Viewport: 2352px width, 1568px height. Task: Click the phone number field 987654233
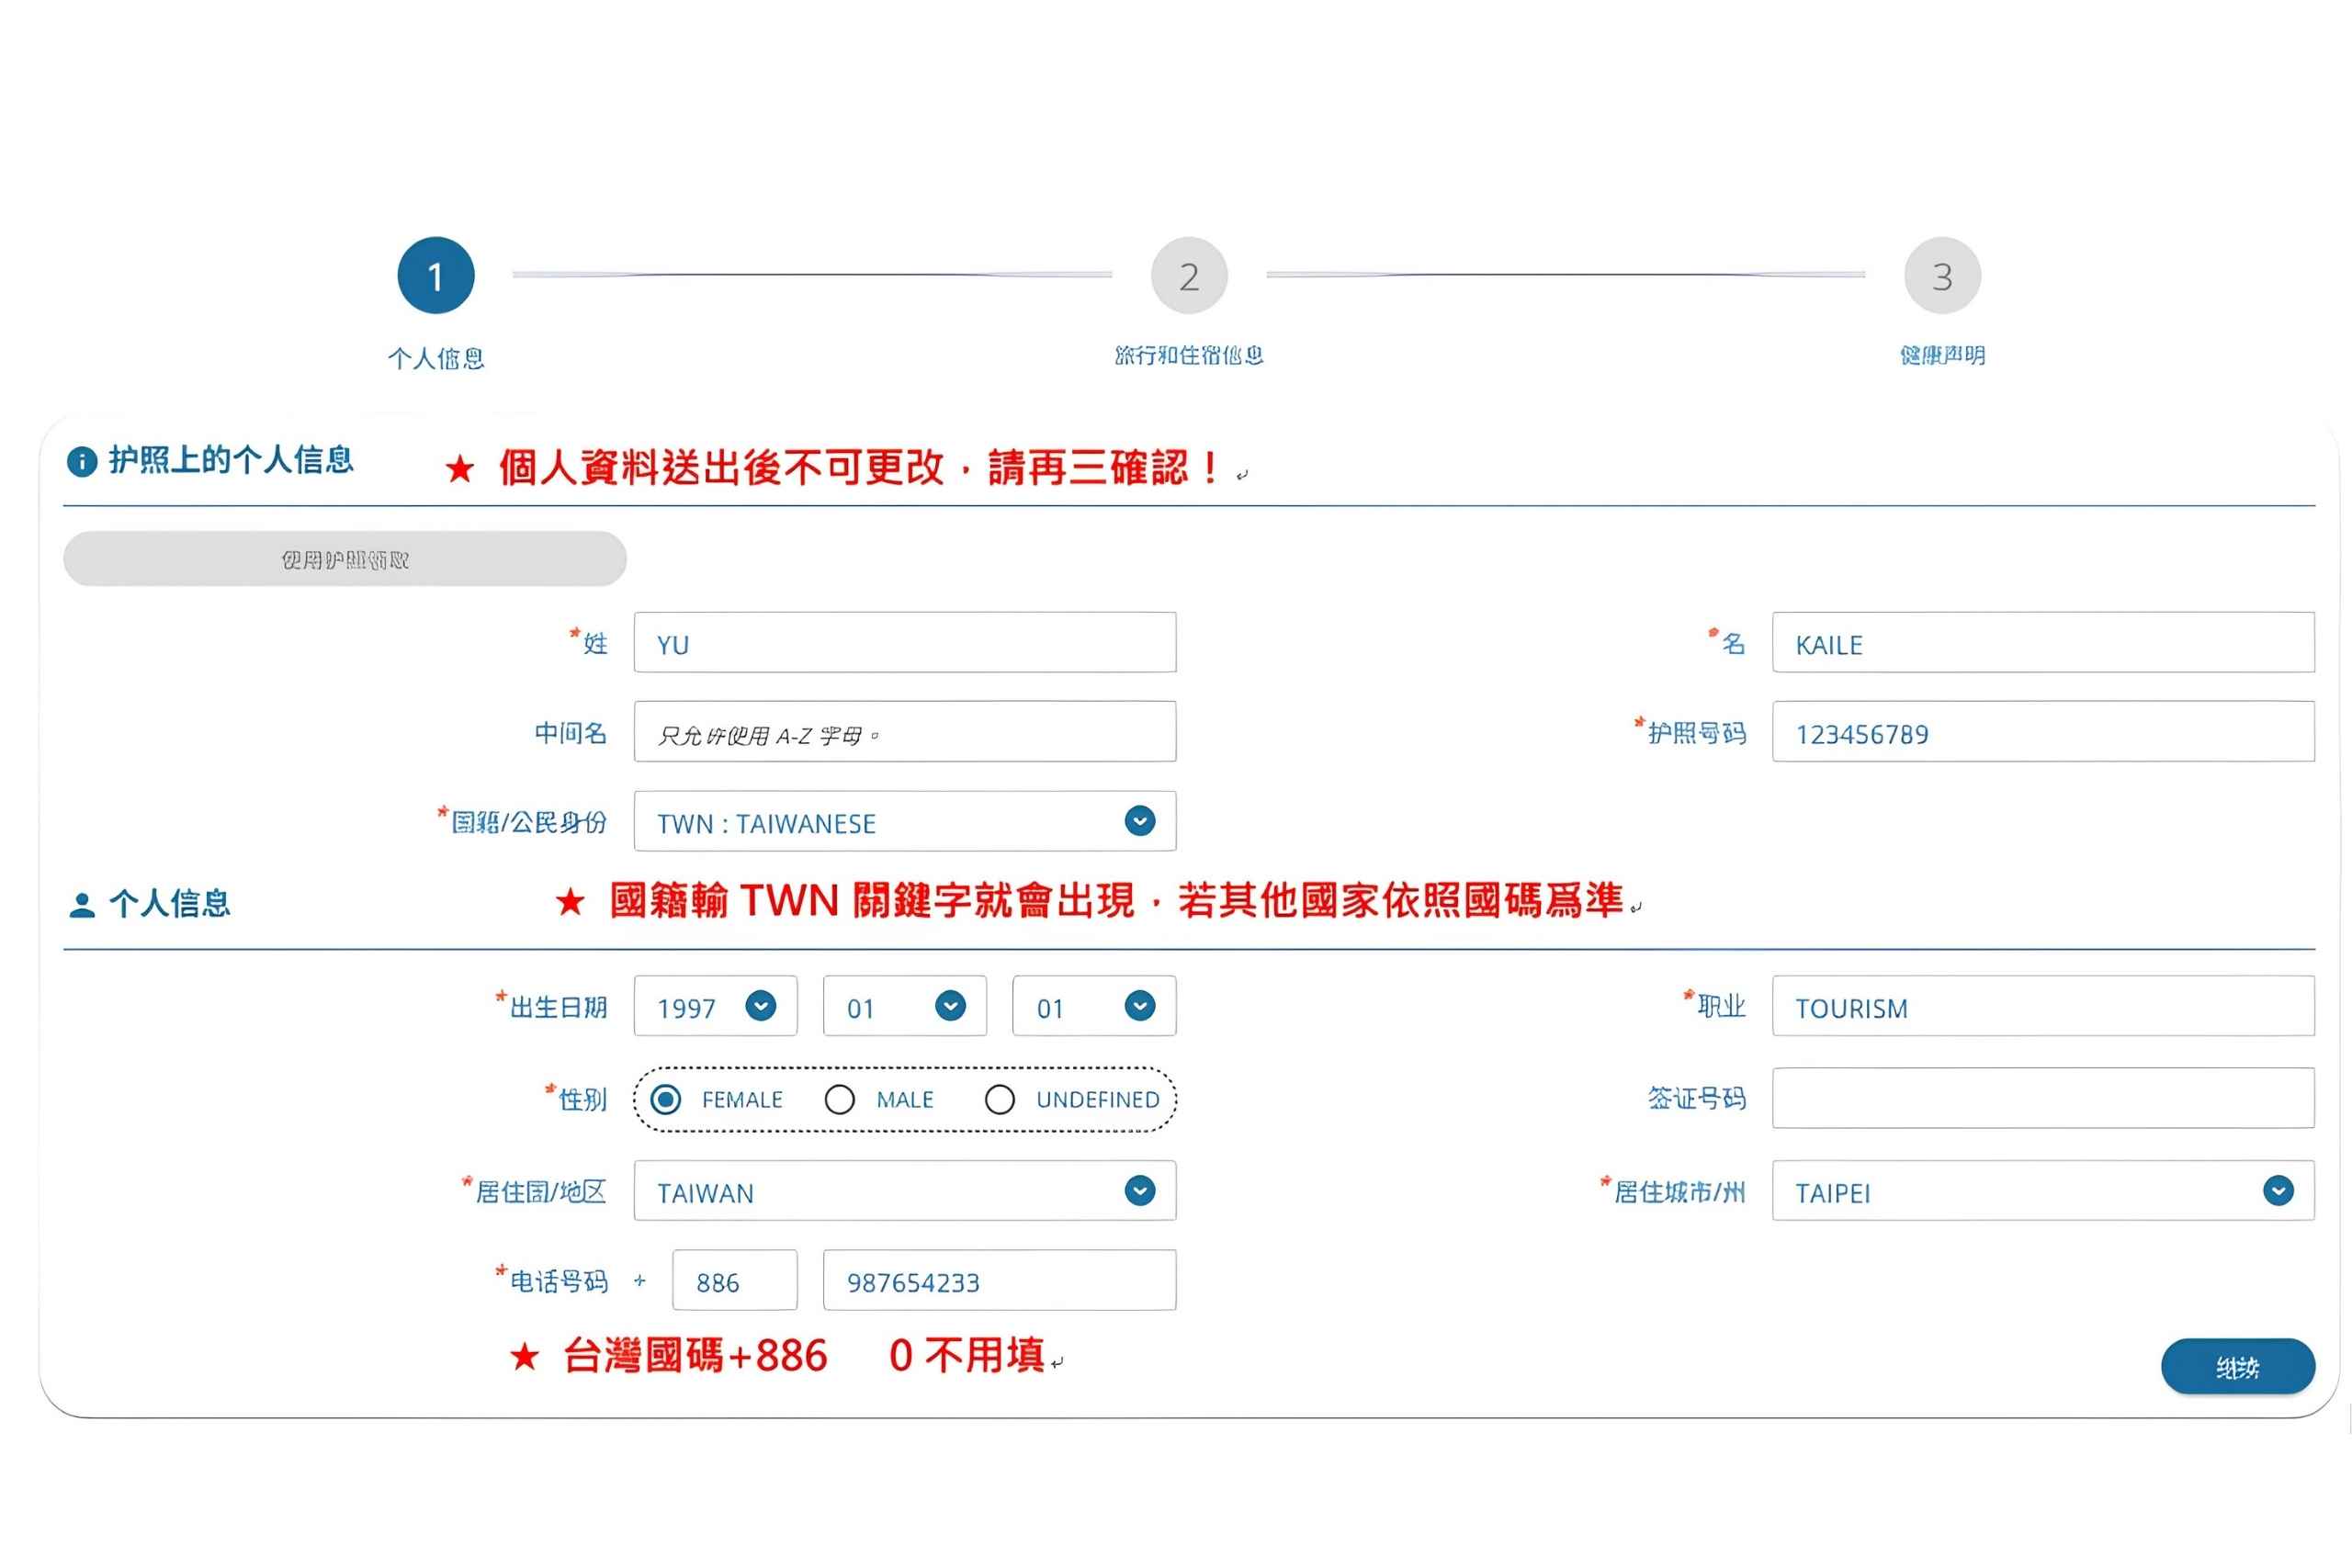click(x=1000, y=1280)
